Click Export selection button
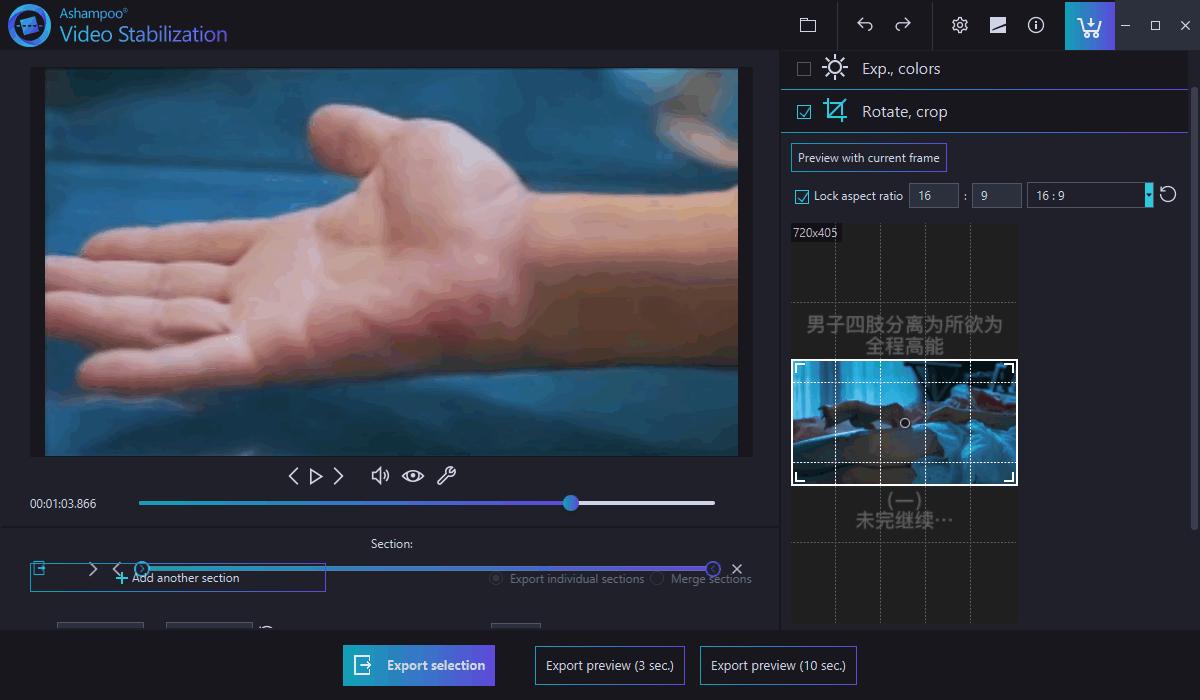 (x=419, y=665)
